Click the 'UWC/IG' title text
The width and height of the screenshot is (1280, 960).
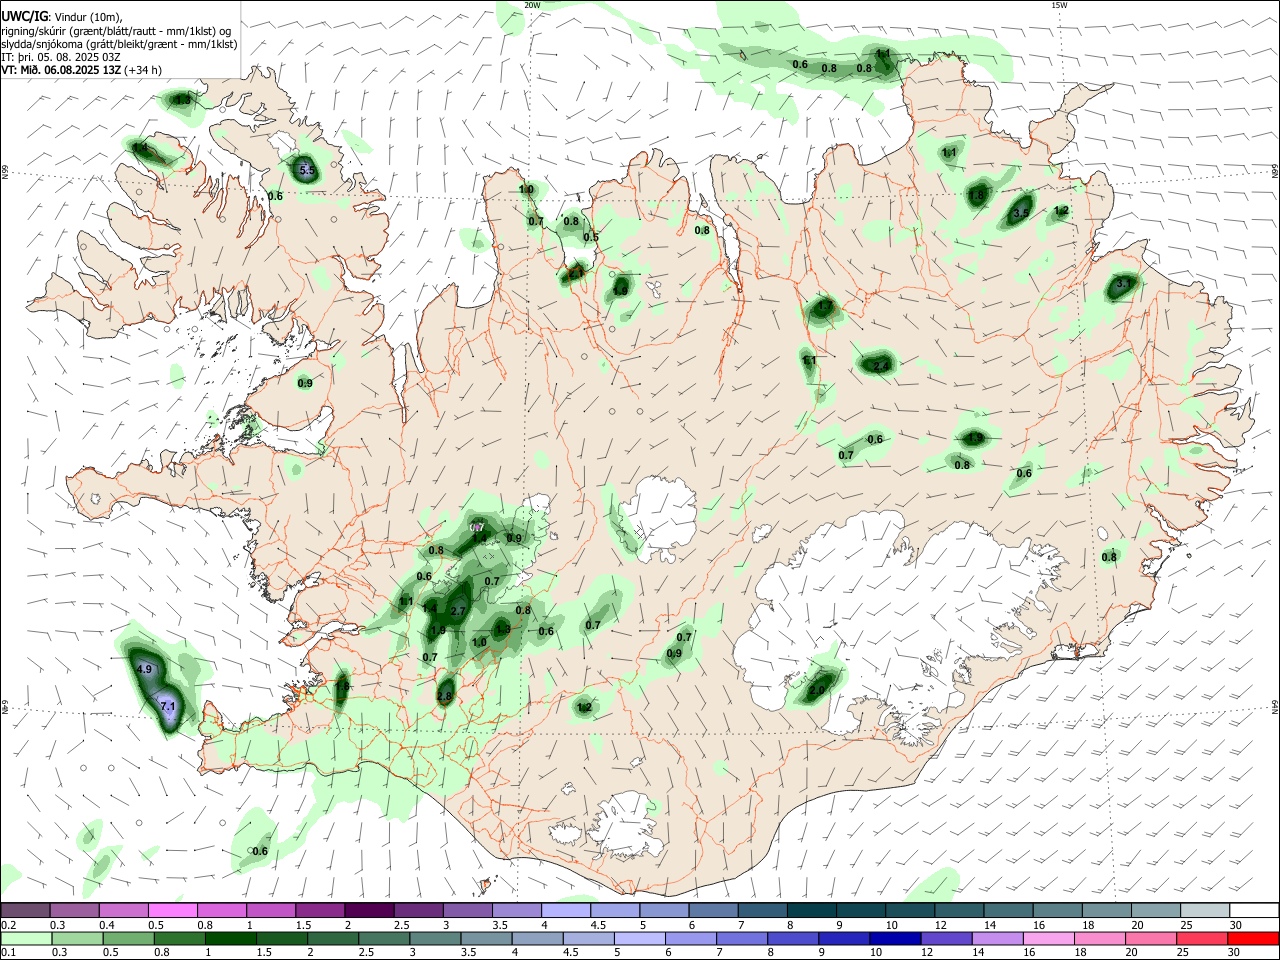click(x=24, y=17)
